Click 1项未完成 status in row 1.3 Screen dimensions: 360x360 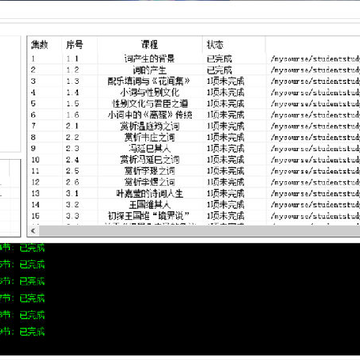click(226, 81)
